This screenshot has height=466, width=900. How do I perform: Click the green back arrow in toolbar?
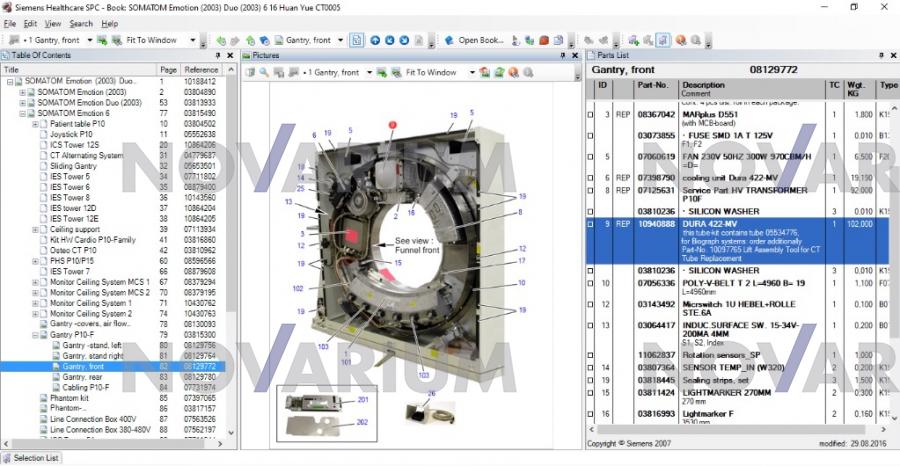(x=221, y=40)
